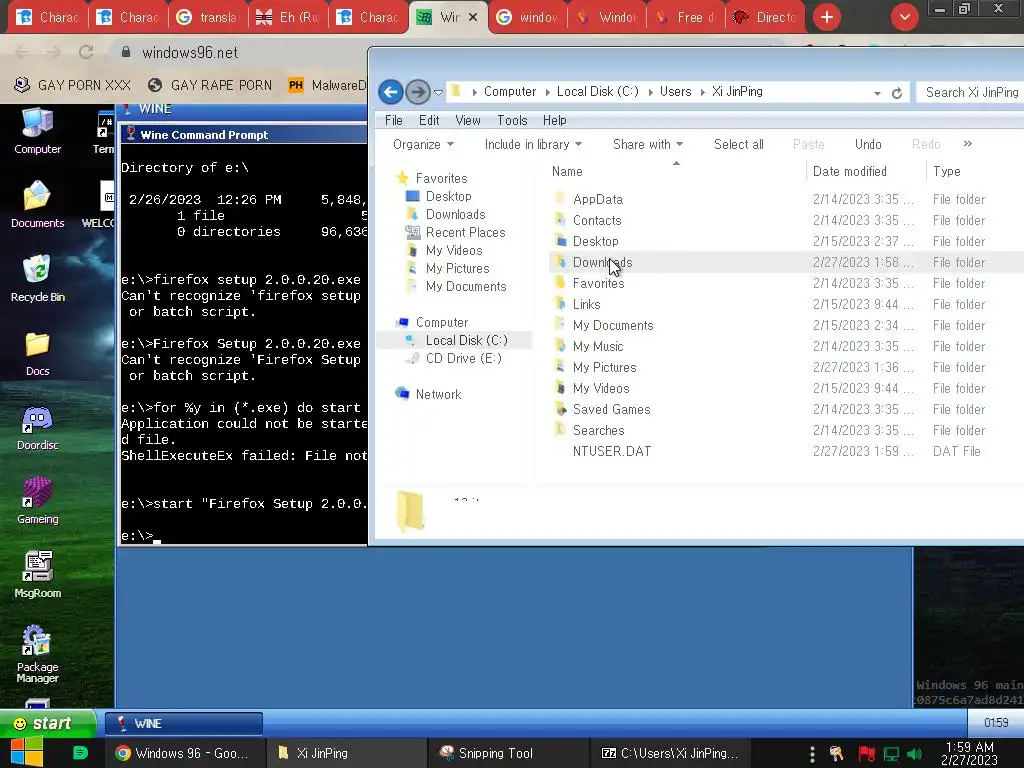
Task: Select the My Music folder row
Action: coord(786,346)
